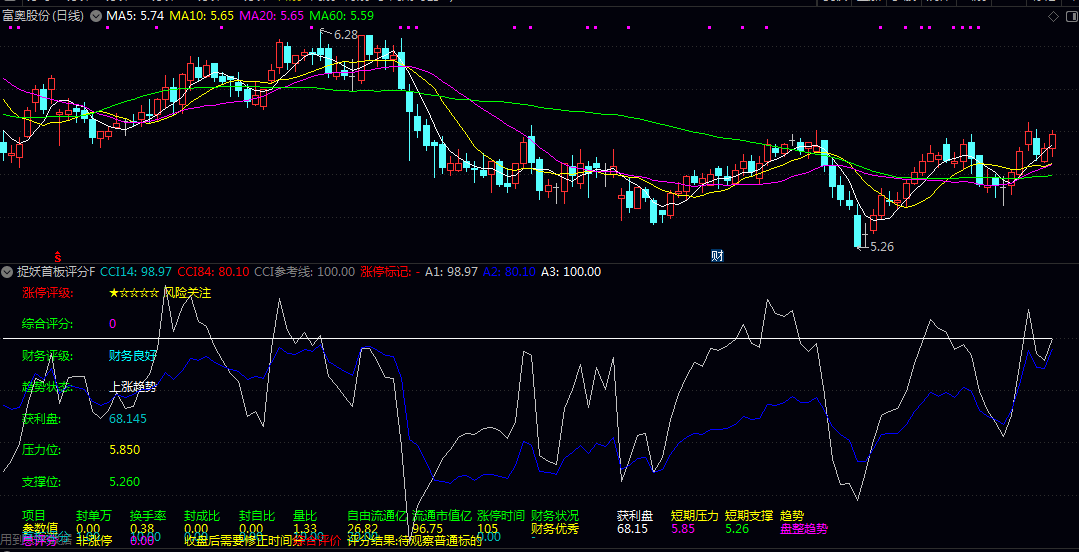
Task: Click the 量比 column header
Action: point(305,516)
